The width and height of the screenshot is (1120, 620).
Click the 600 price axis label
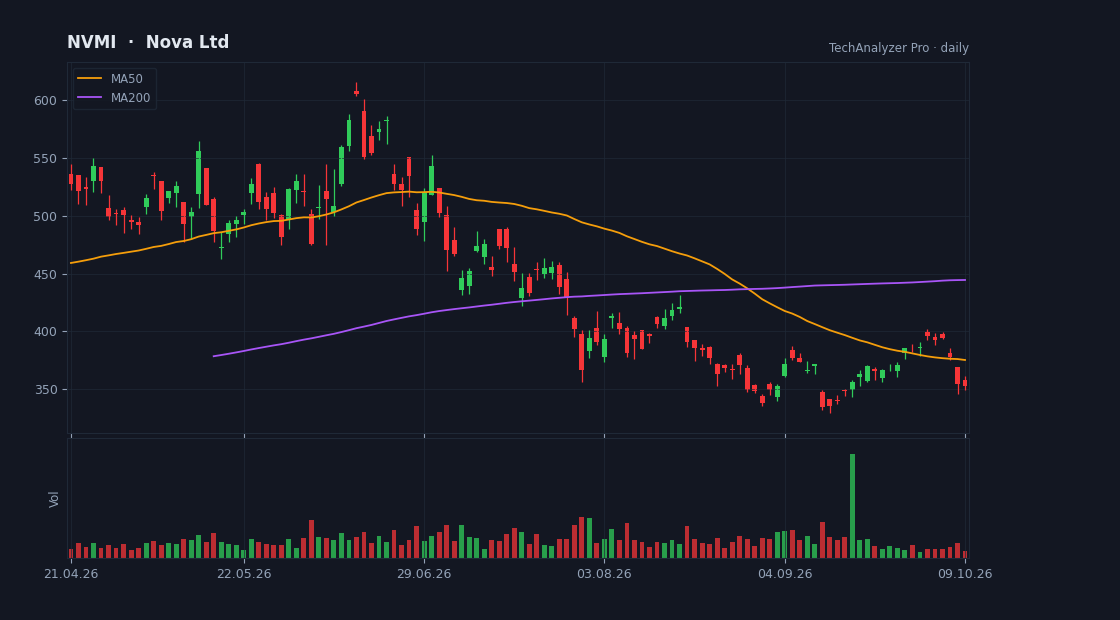45,101
